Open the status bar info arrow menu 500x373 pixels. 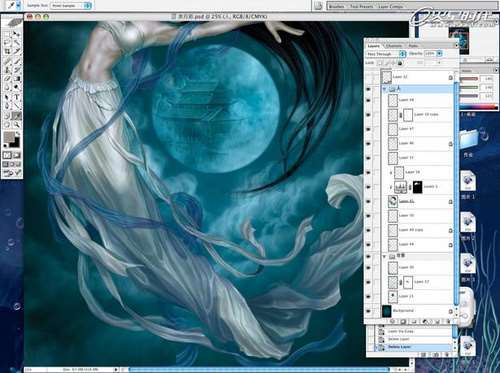(116, 369)
